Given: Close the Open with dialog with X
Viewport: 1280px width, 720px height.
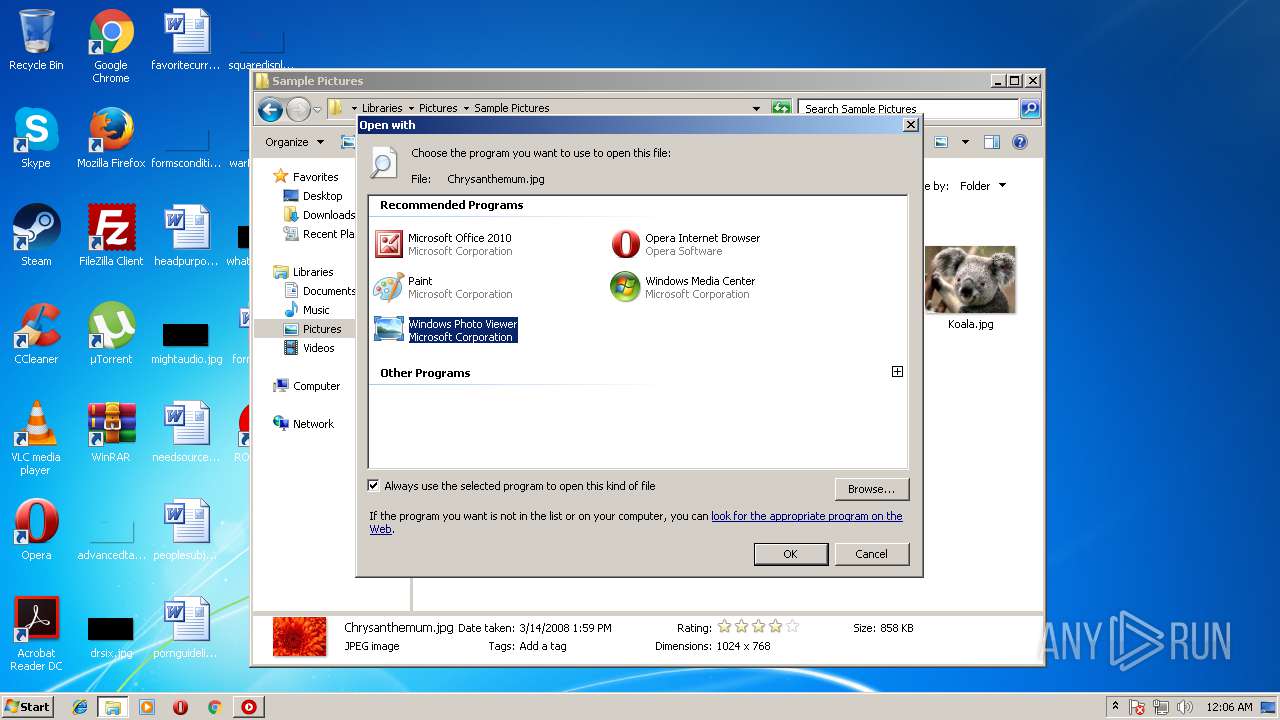Looking at the screenshot, I should [910, 125].
